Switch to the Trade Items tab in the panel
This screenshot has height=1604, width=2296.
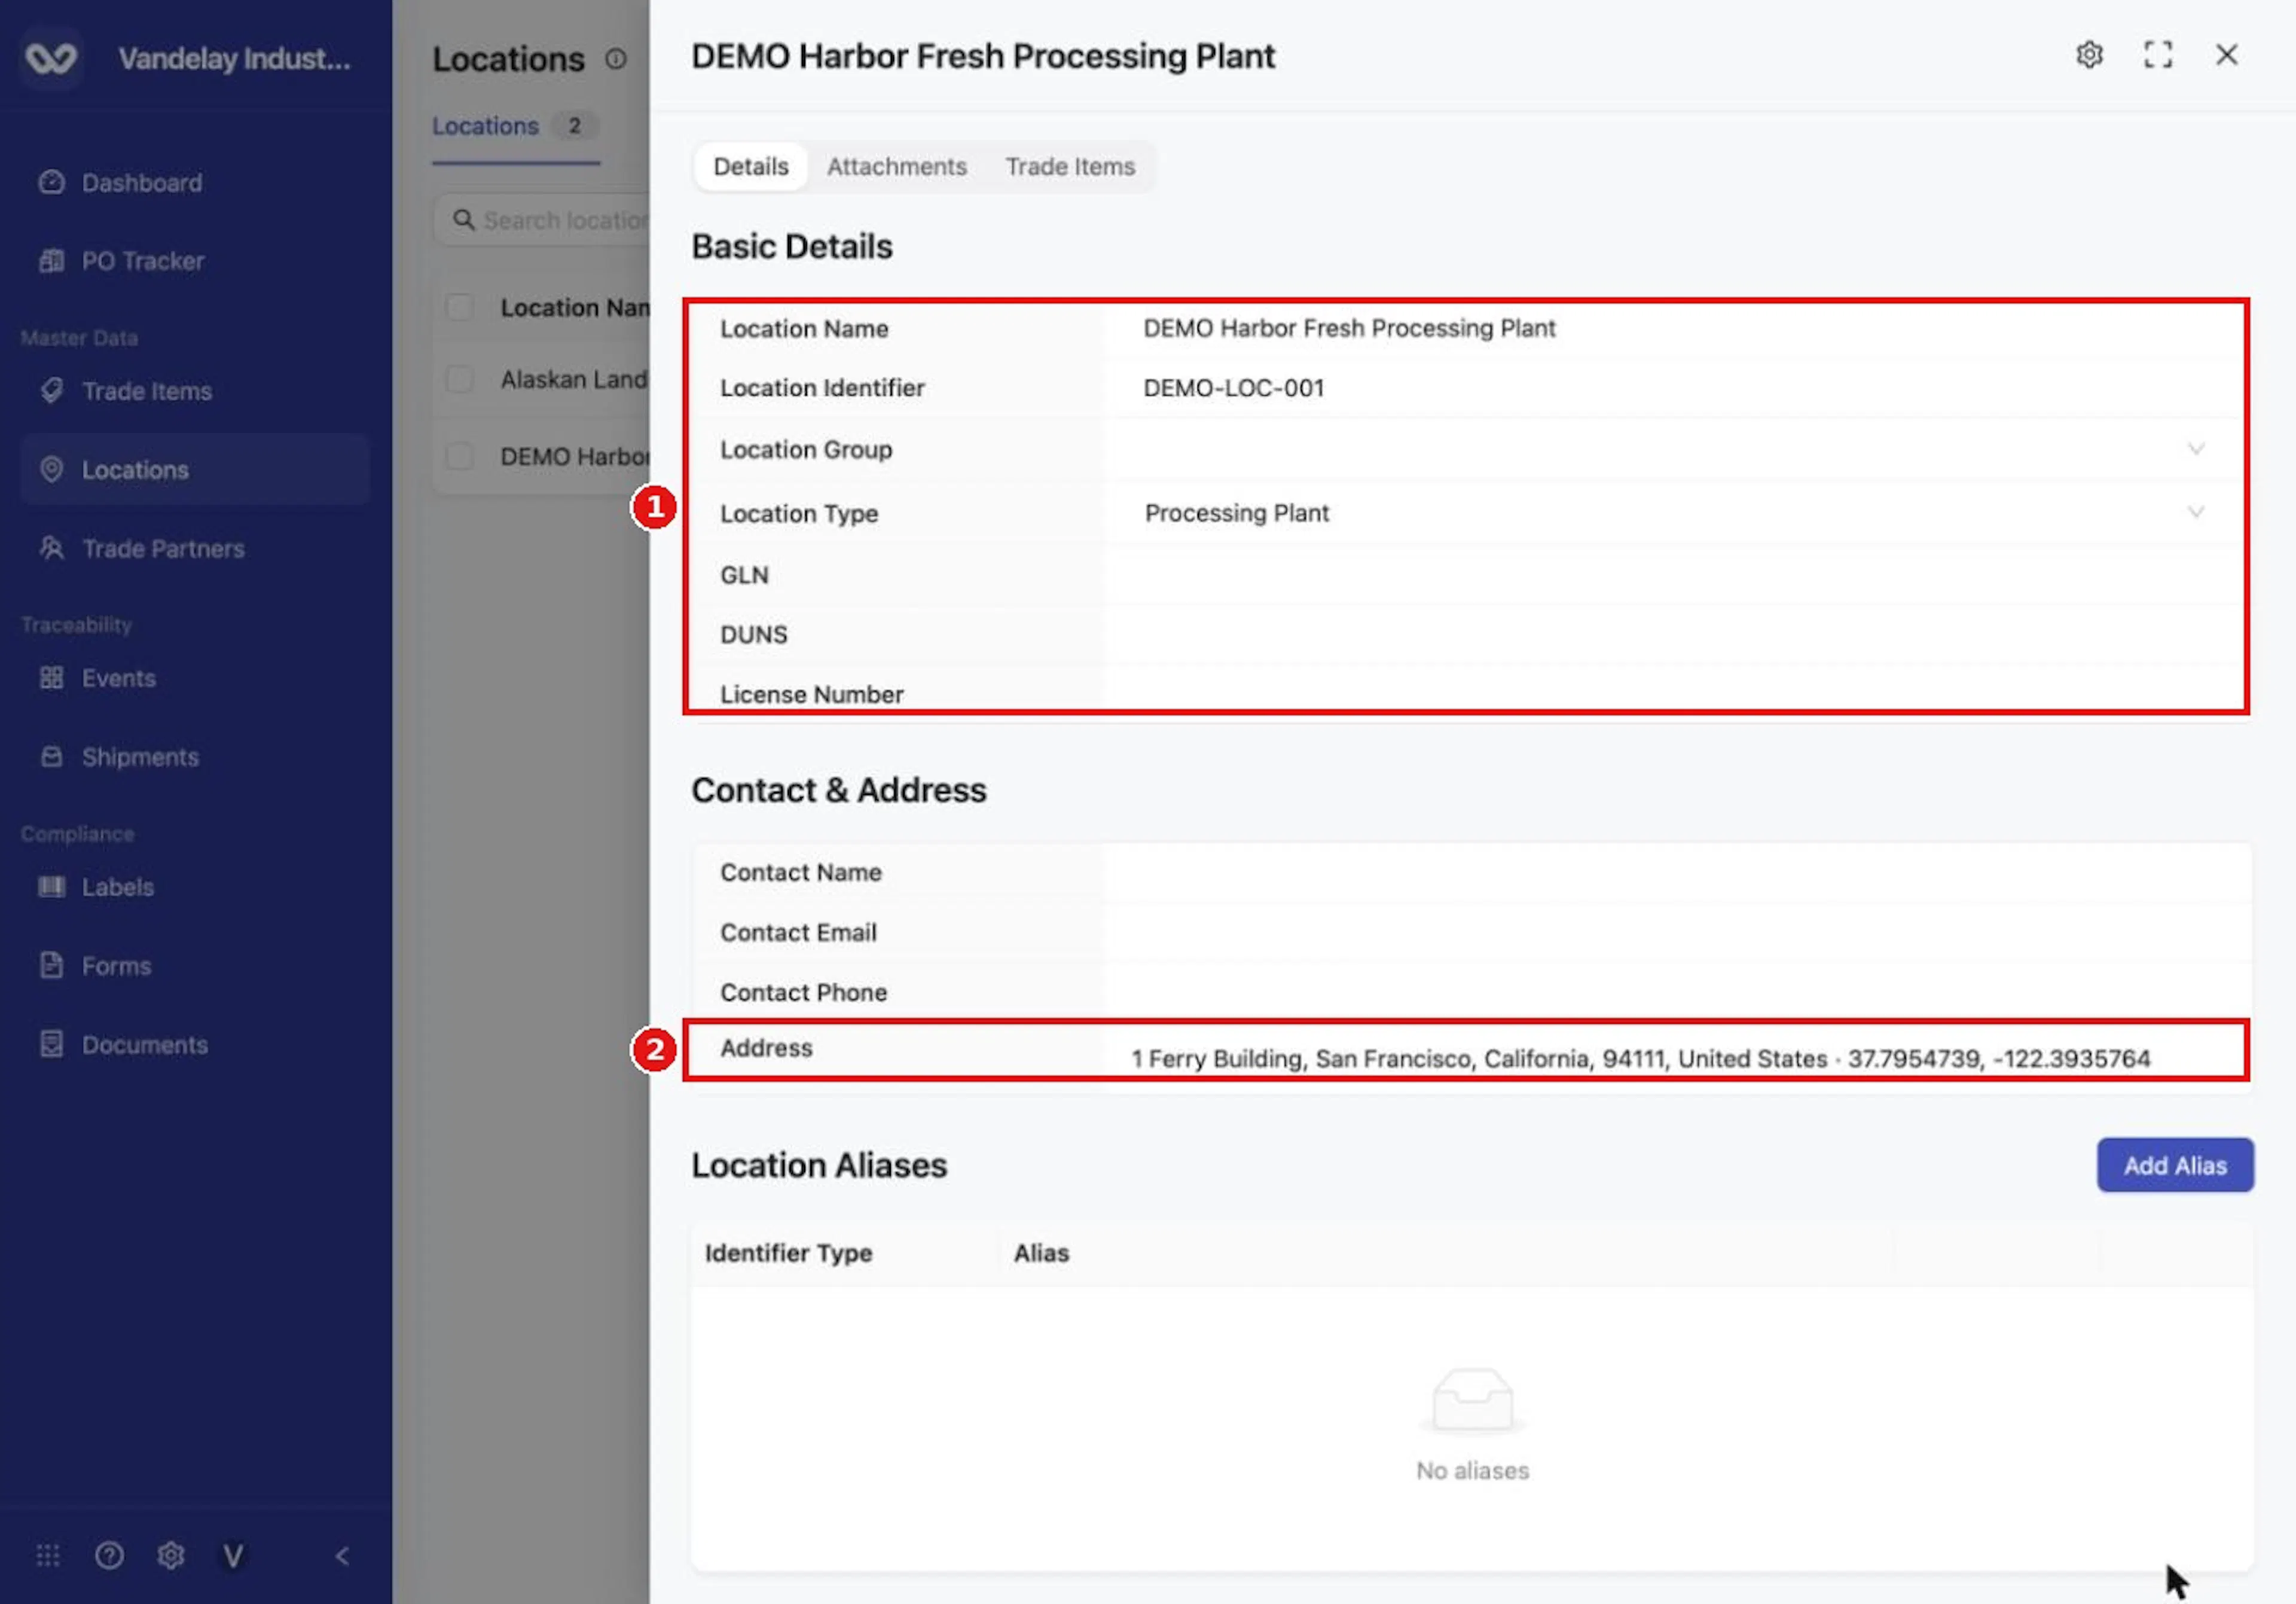pos(1070,167)
